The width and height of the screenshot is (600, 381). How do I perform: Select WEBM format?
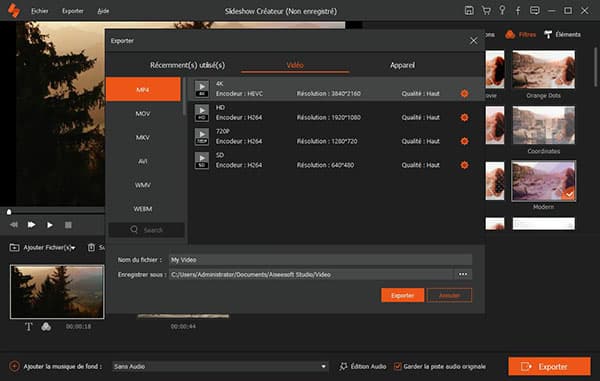click(143, 209)
